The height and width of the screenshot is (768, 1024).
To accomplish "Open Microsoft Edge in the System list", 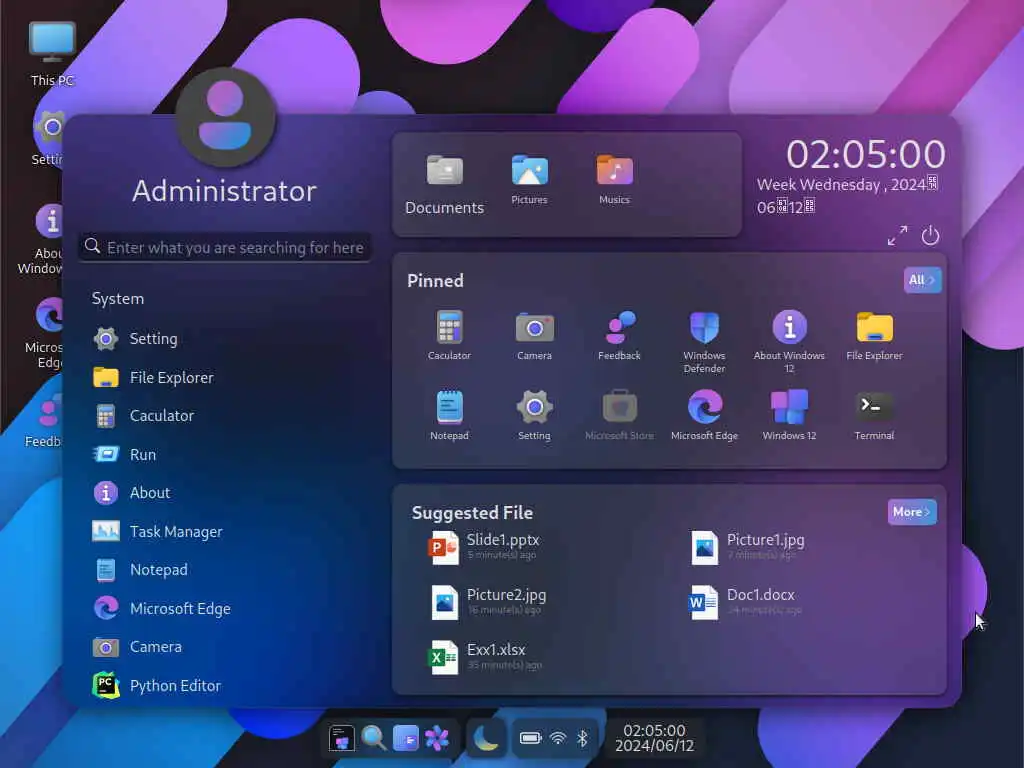I will [x=225, y=609].
